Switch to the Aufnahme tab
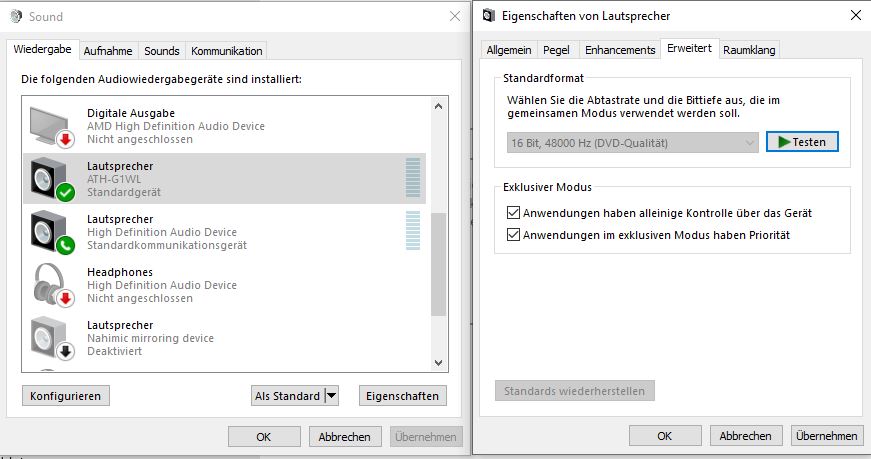This screenshot has width=871, height=459. (x=108, y=51)
